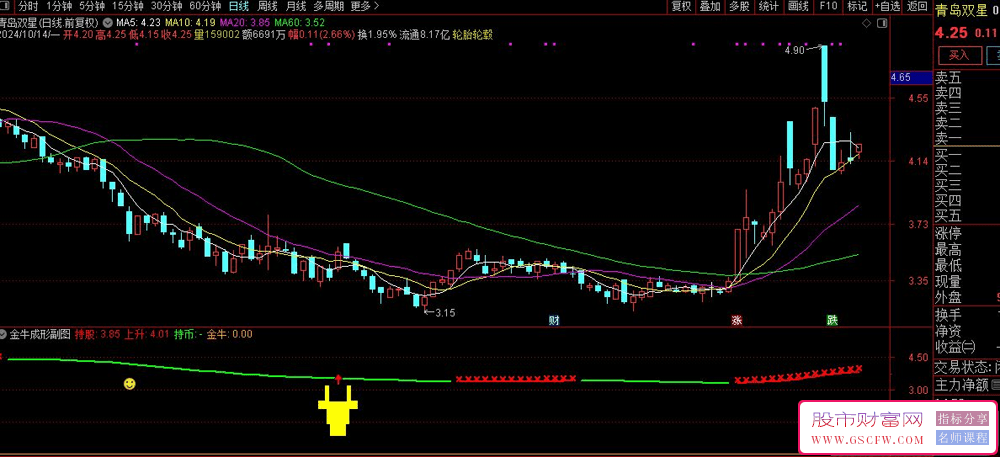Click the diamond marker icon above the price axis
The width and height of the screenshot is (1000, 457).
point(865,23)
